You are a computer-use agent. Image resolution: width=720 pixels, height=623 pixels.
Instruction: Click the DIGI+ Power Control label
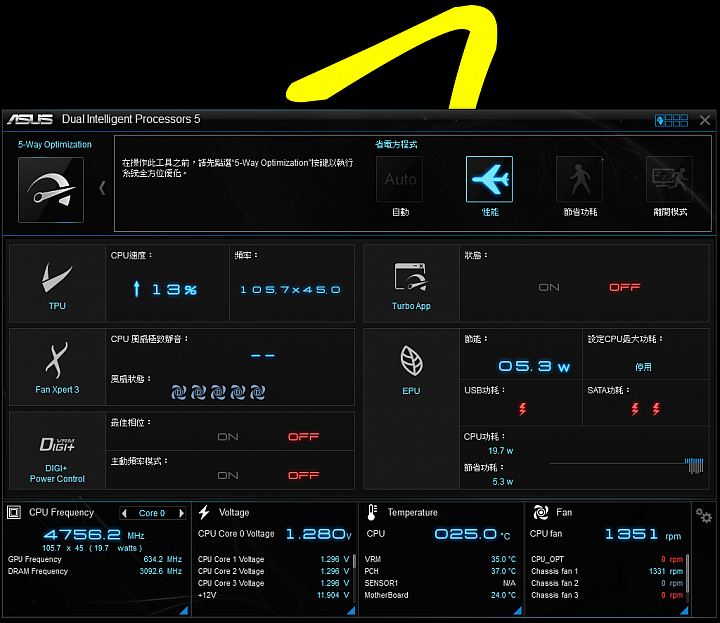57,473
